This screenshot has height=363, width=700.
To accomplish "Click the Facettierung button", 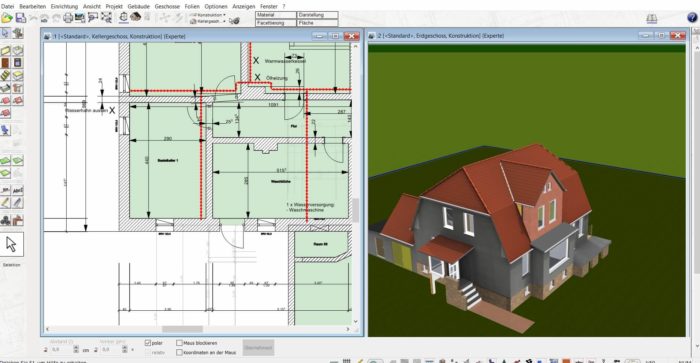I will 276,23.
